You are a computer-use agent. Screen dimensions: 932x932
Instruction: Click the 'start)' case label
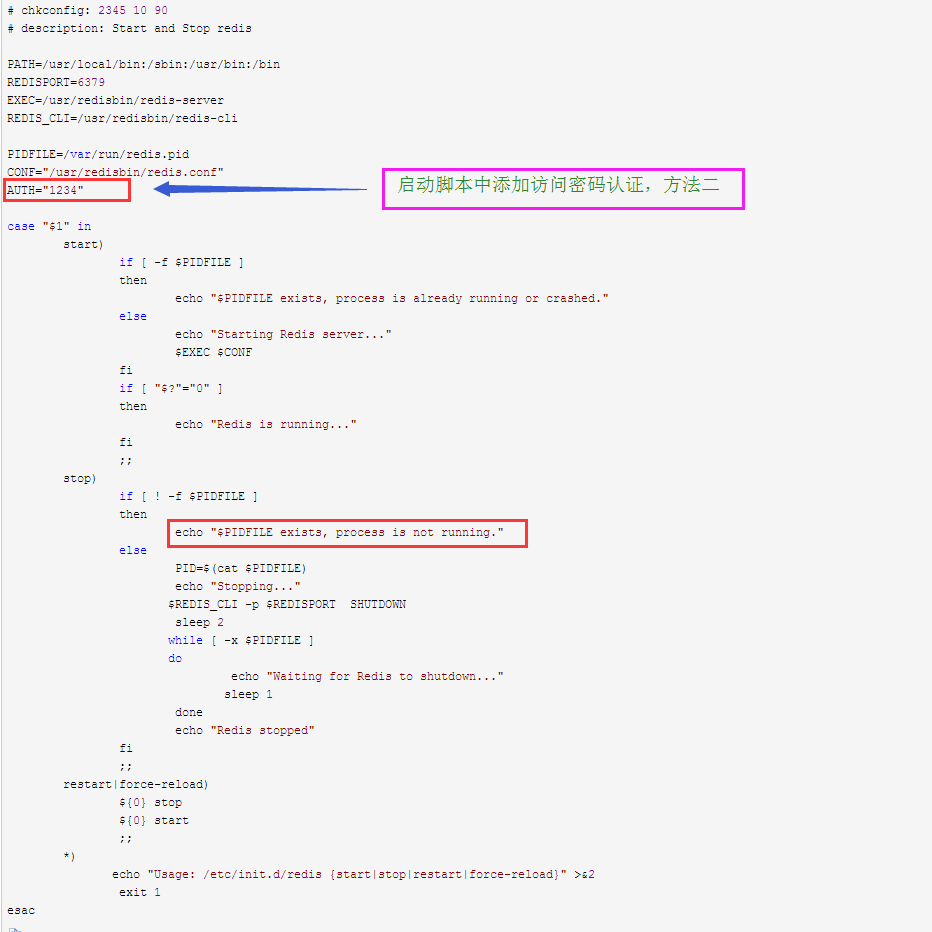(x=83, y=244)
